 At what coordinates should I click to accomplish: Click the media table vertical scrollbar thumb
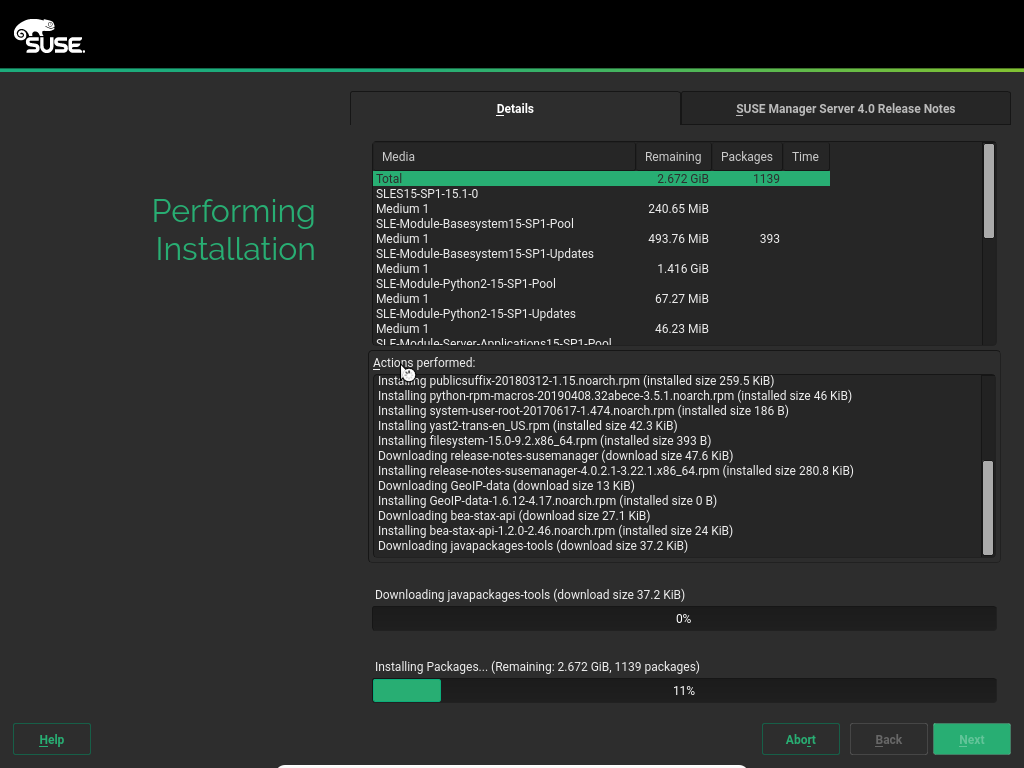[989, 191]
